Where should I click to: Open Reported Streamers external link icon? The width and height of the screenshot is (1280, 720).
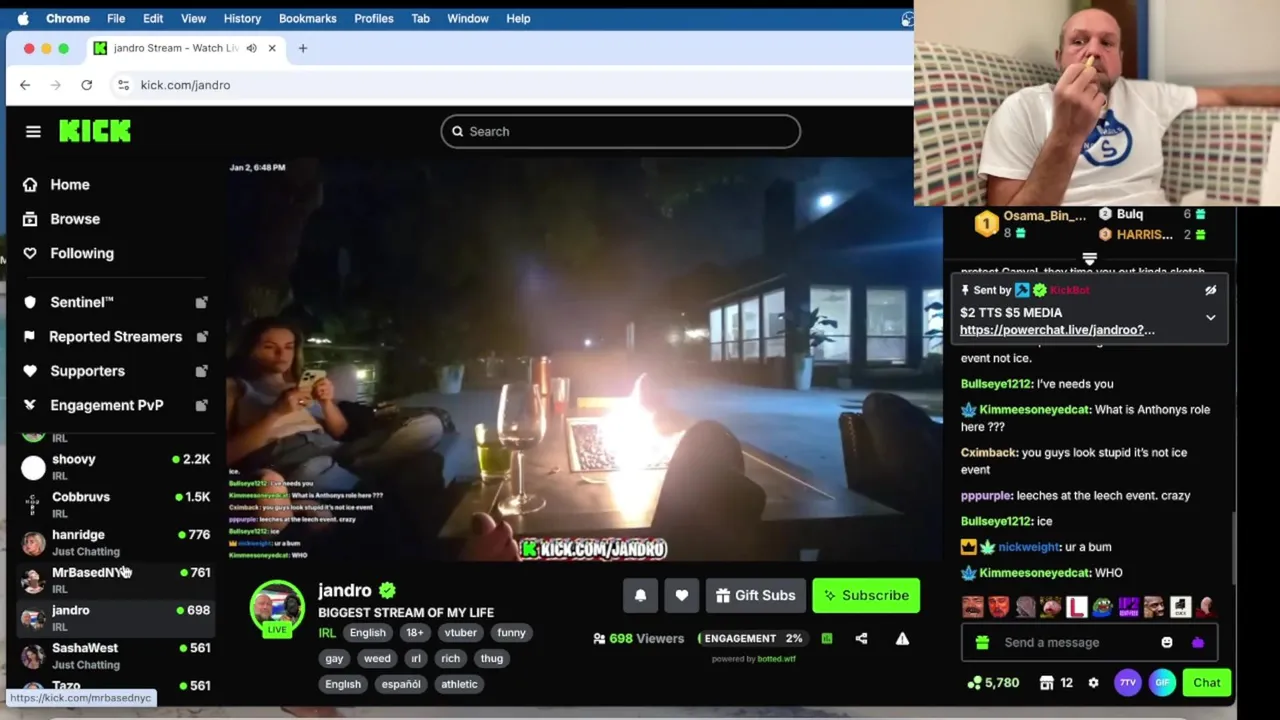coord(201,337)
